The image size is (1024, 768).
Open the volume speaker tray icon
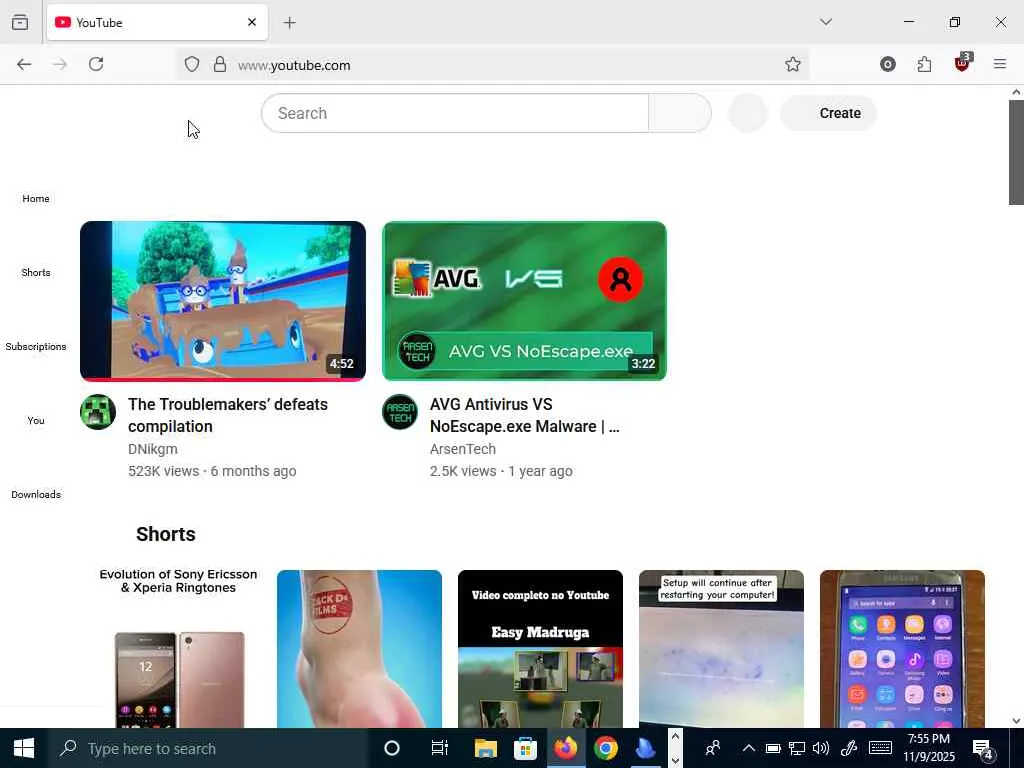click(821, 748)
